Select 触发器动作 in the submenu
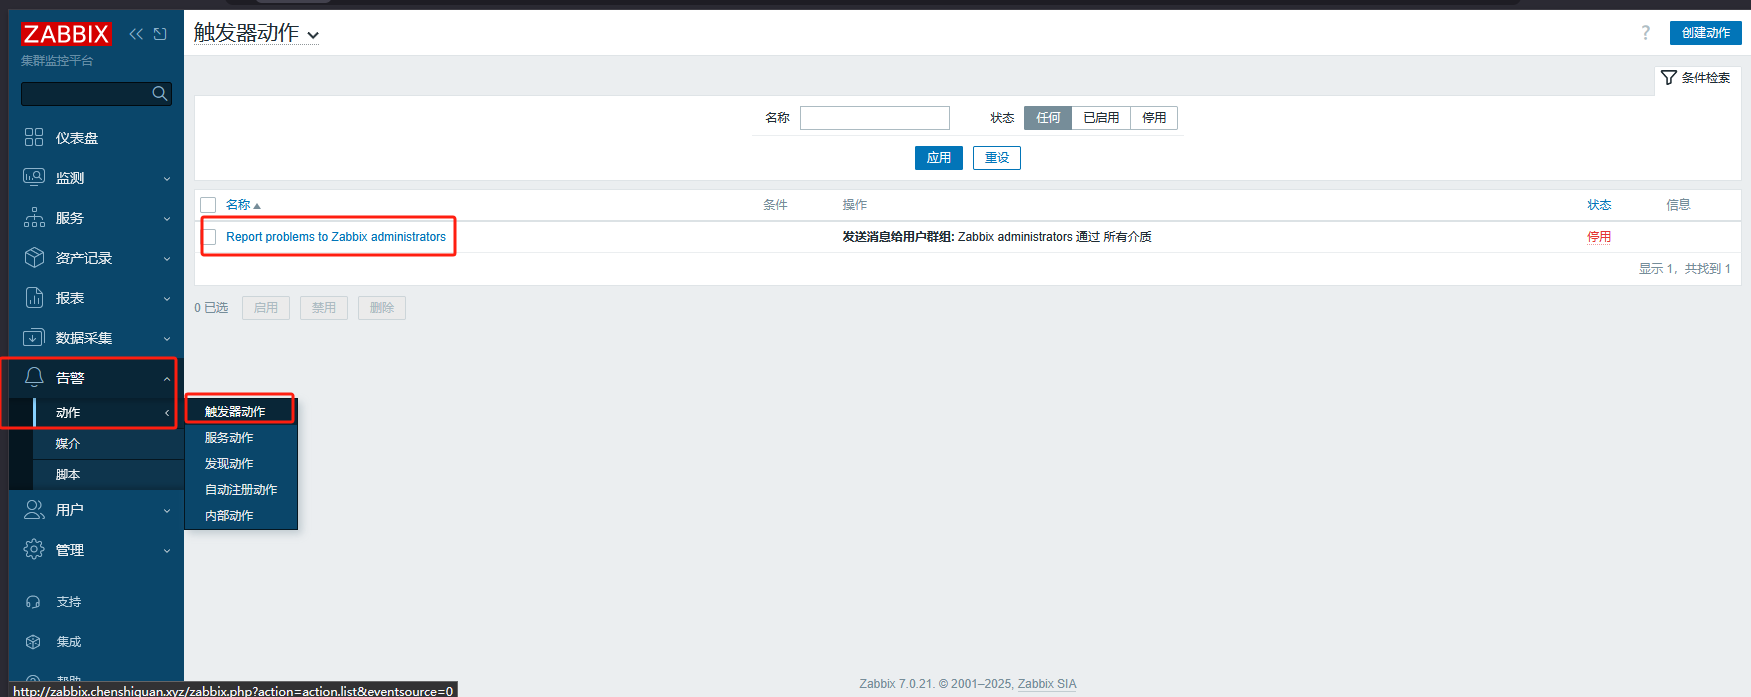 tap(241, 411)
